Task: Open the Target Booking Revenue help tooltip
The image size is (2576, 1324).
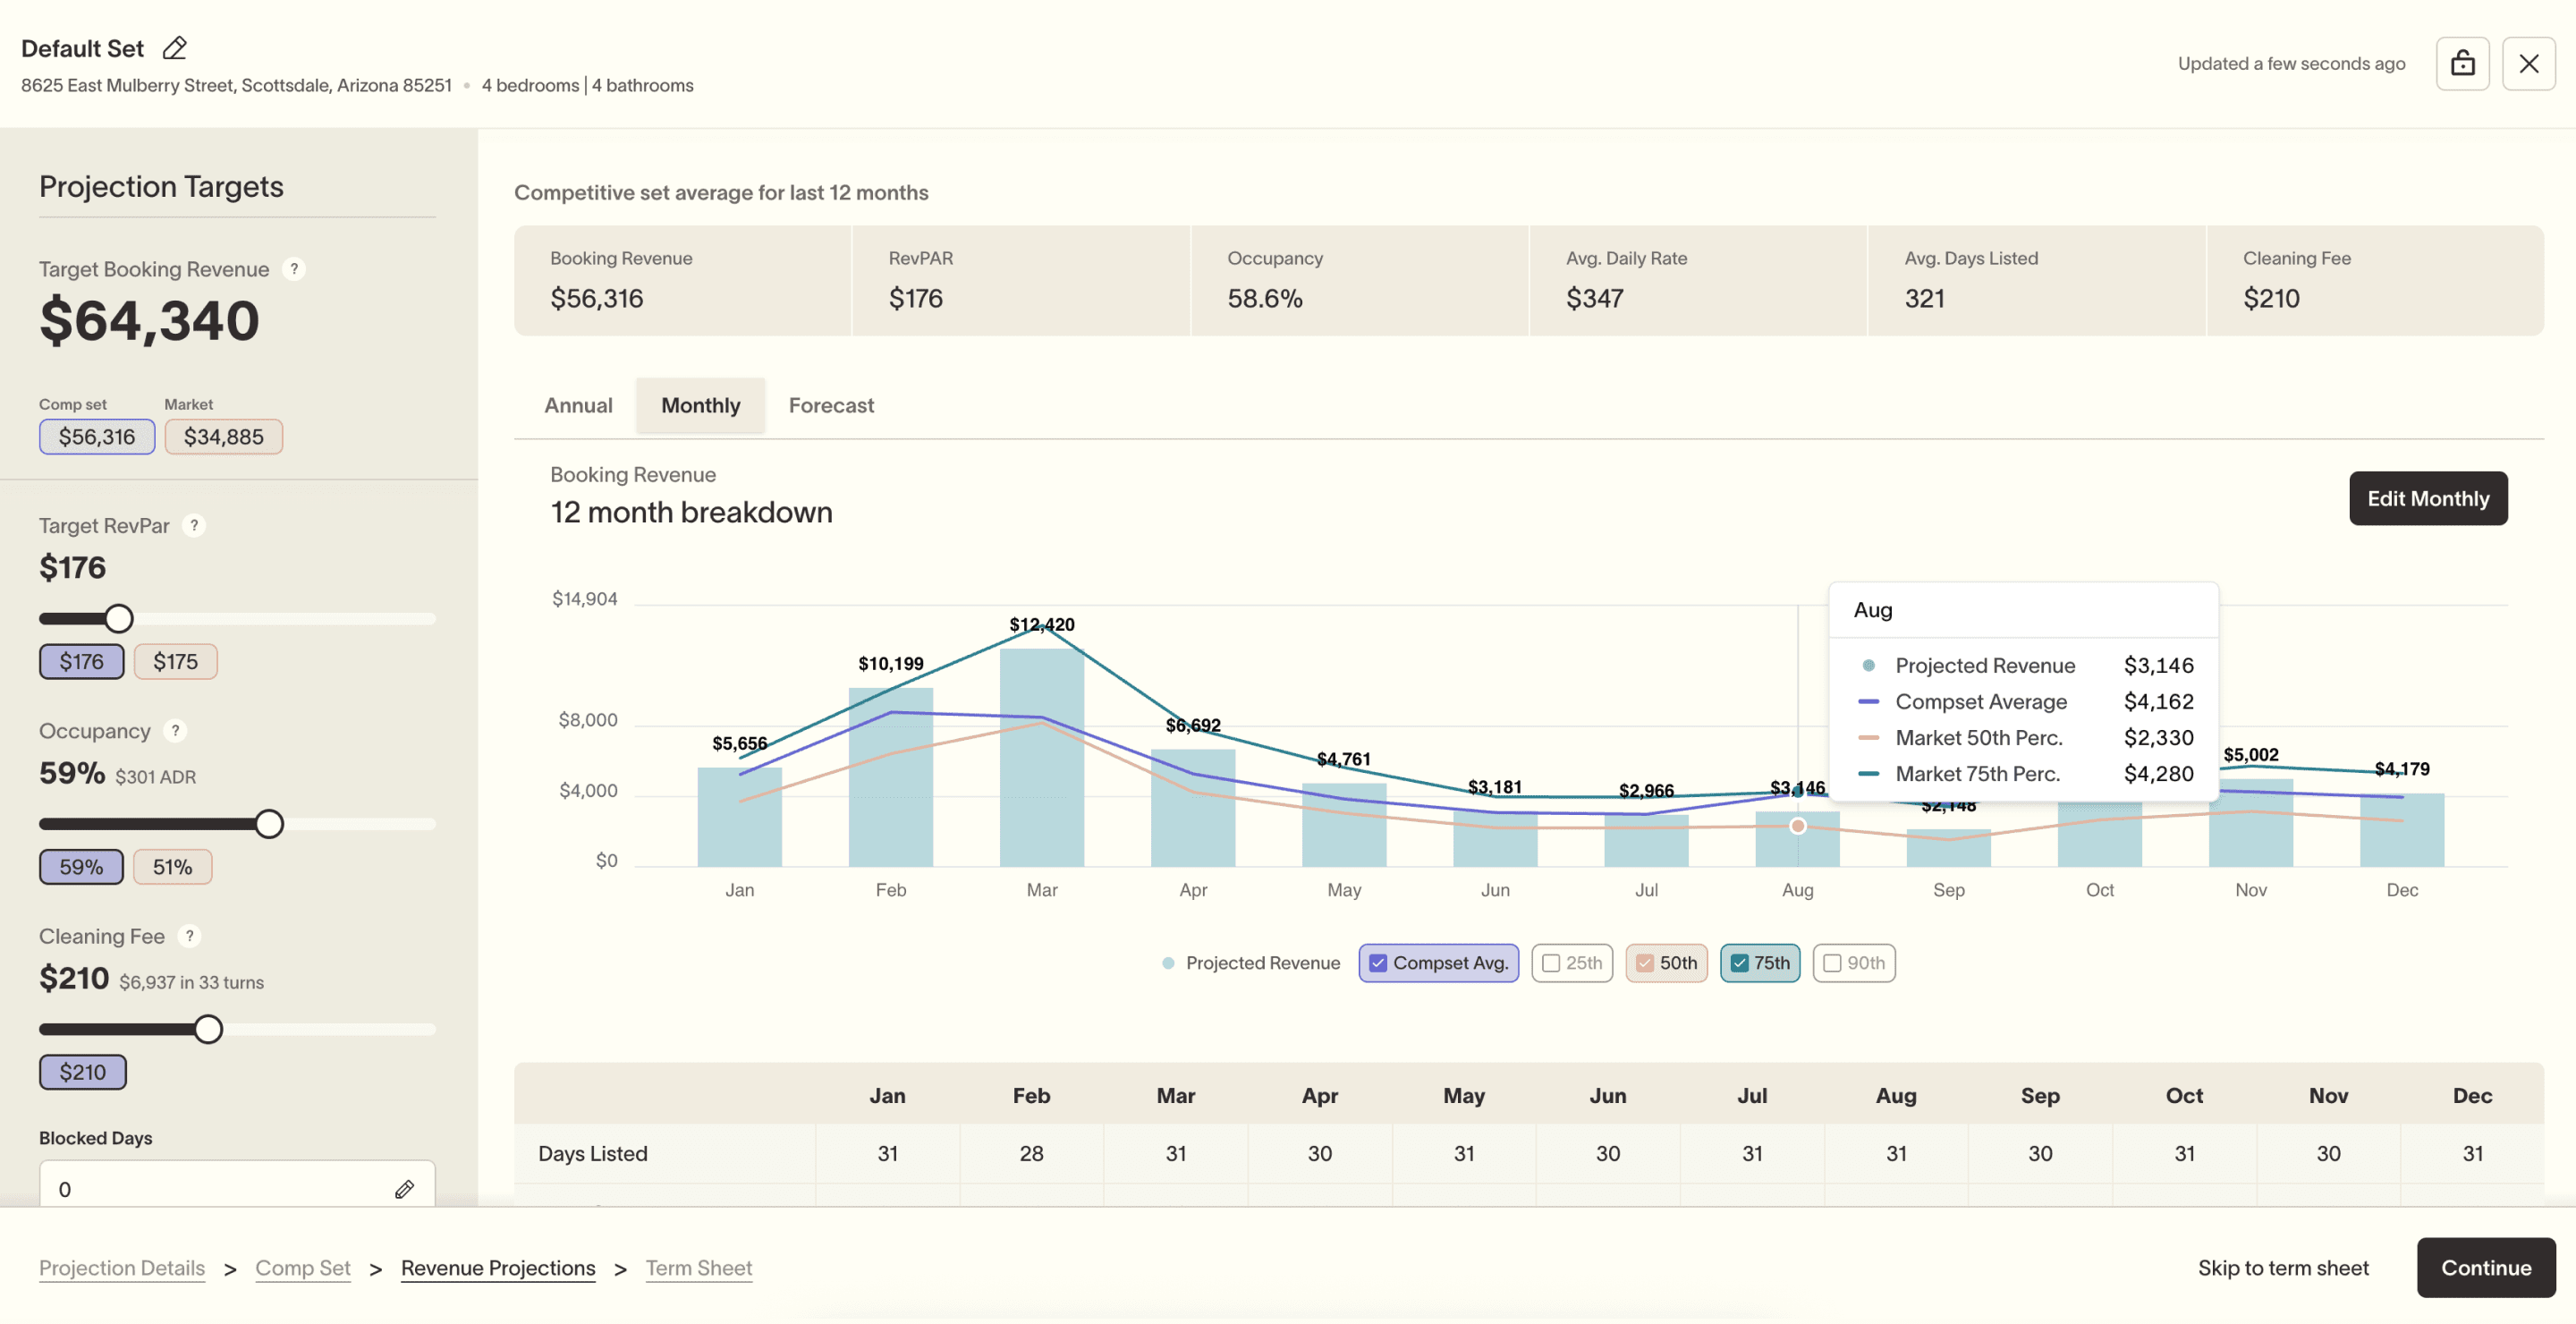Action: tap(295, 268)
